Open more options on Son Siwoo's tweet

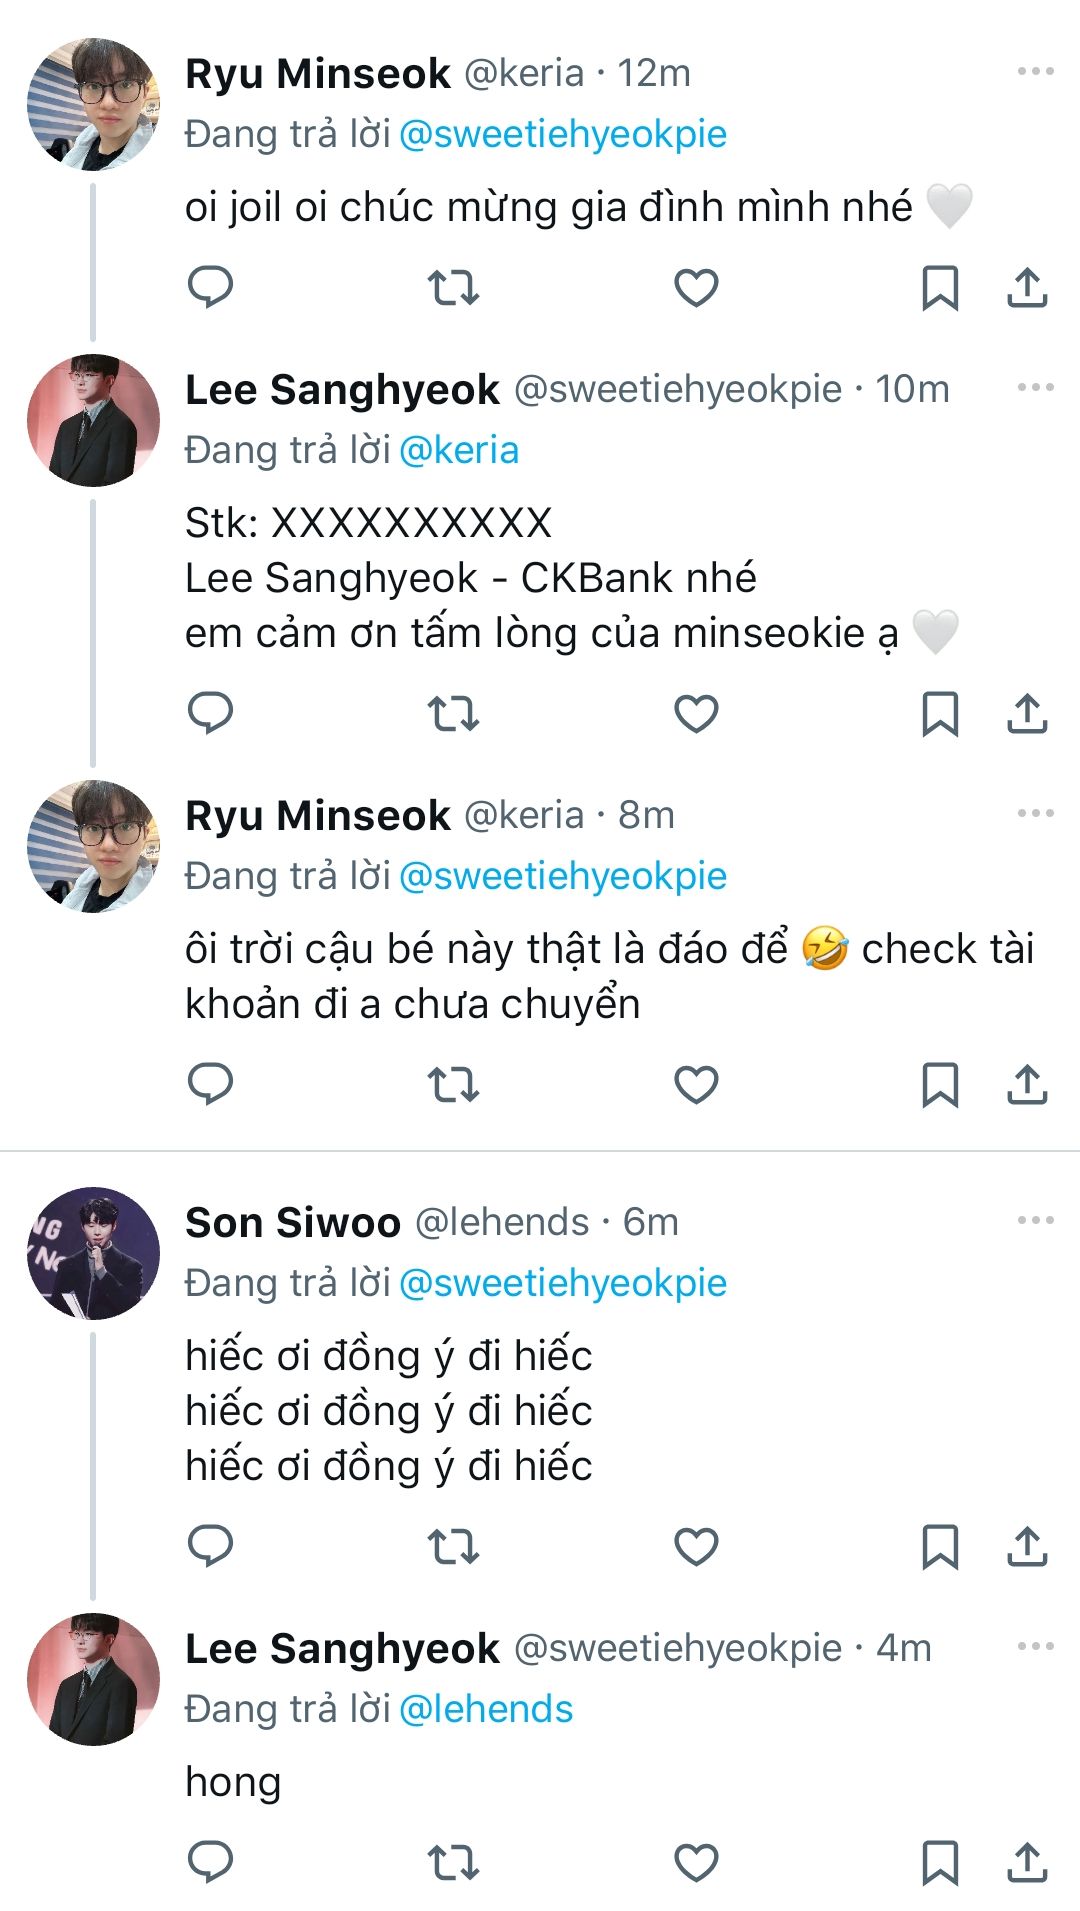1035,1220
